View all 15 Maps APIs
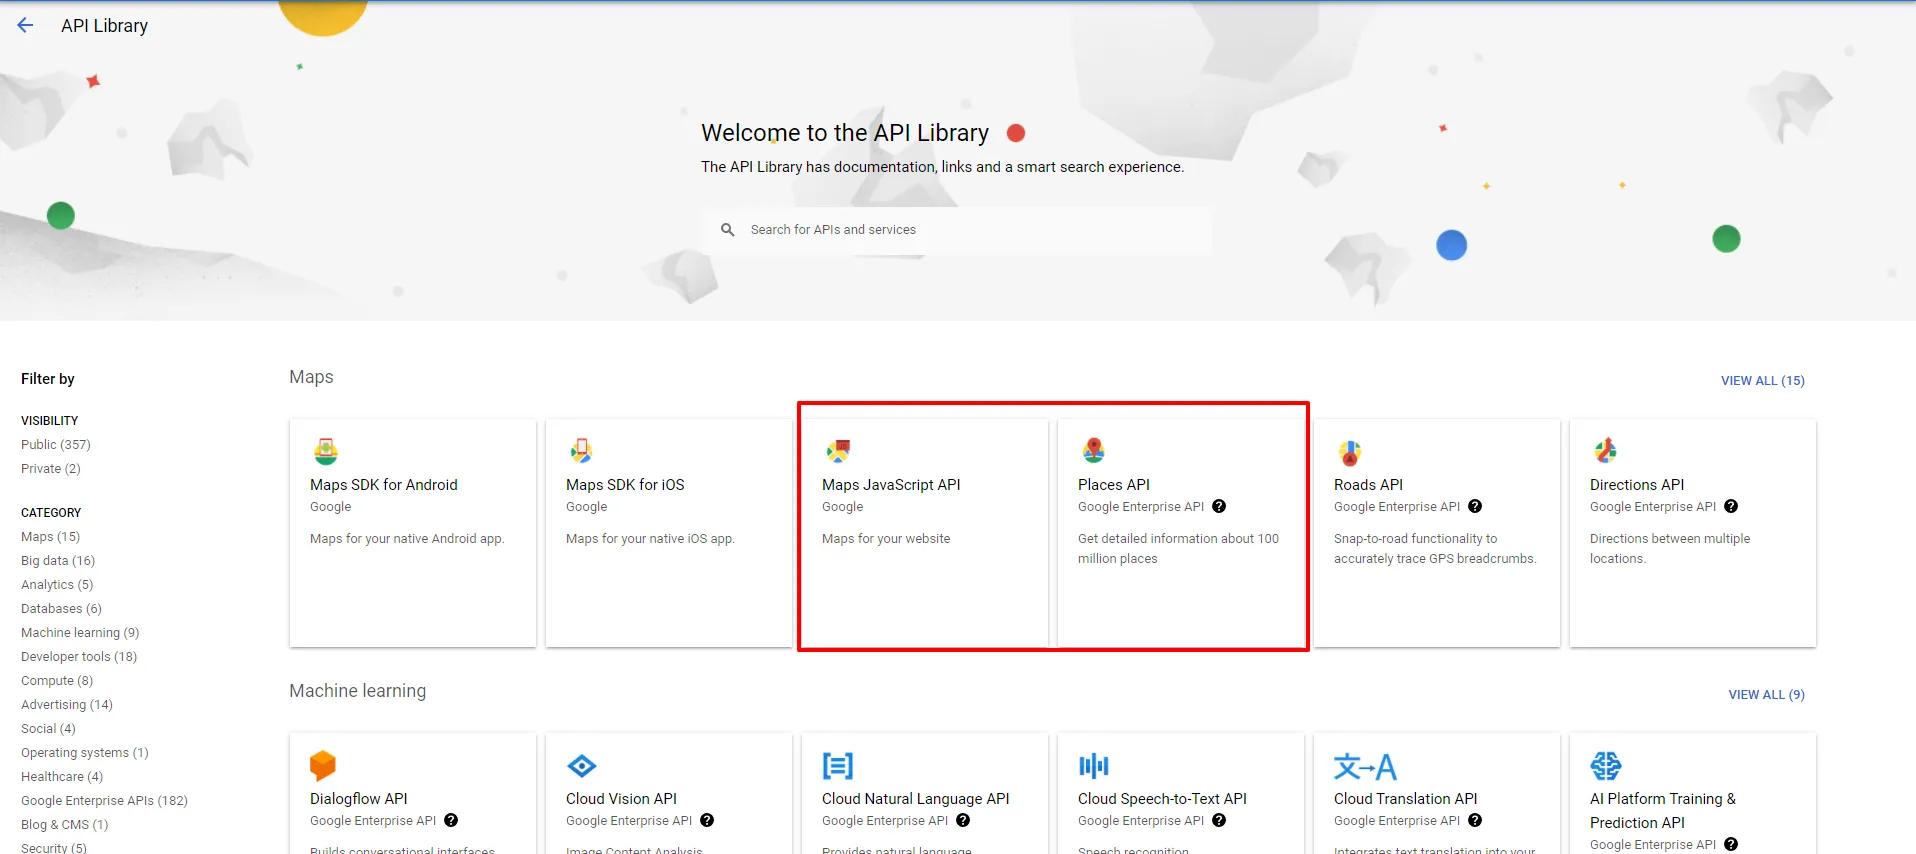 pyautogui.click(x=1762, y=381)
